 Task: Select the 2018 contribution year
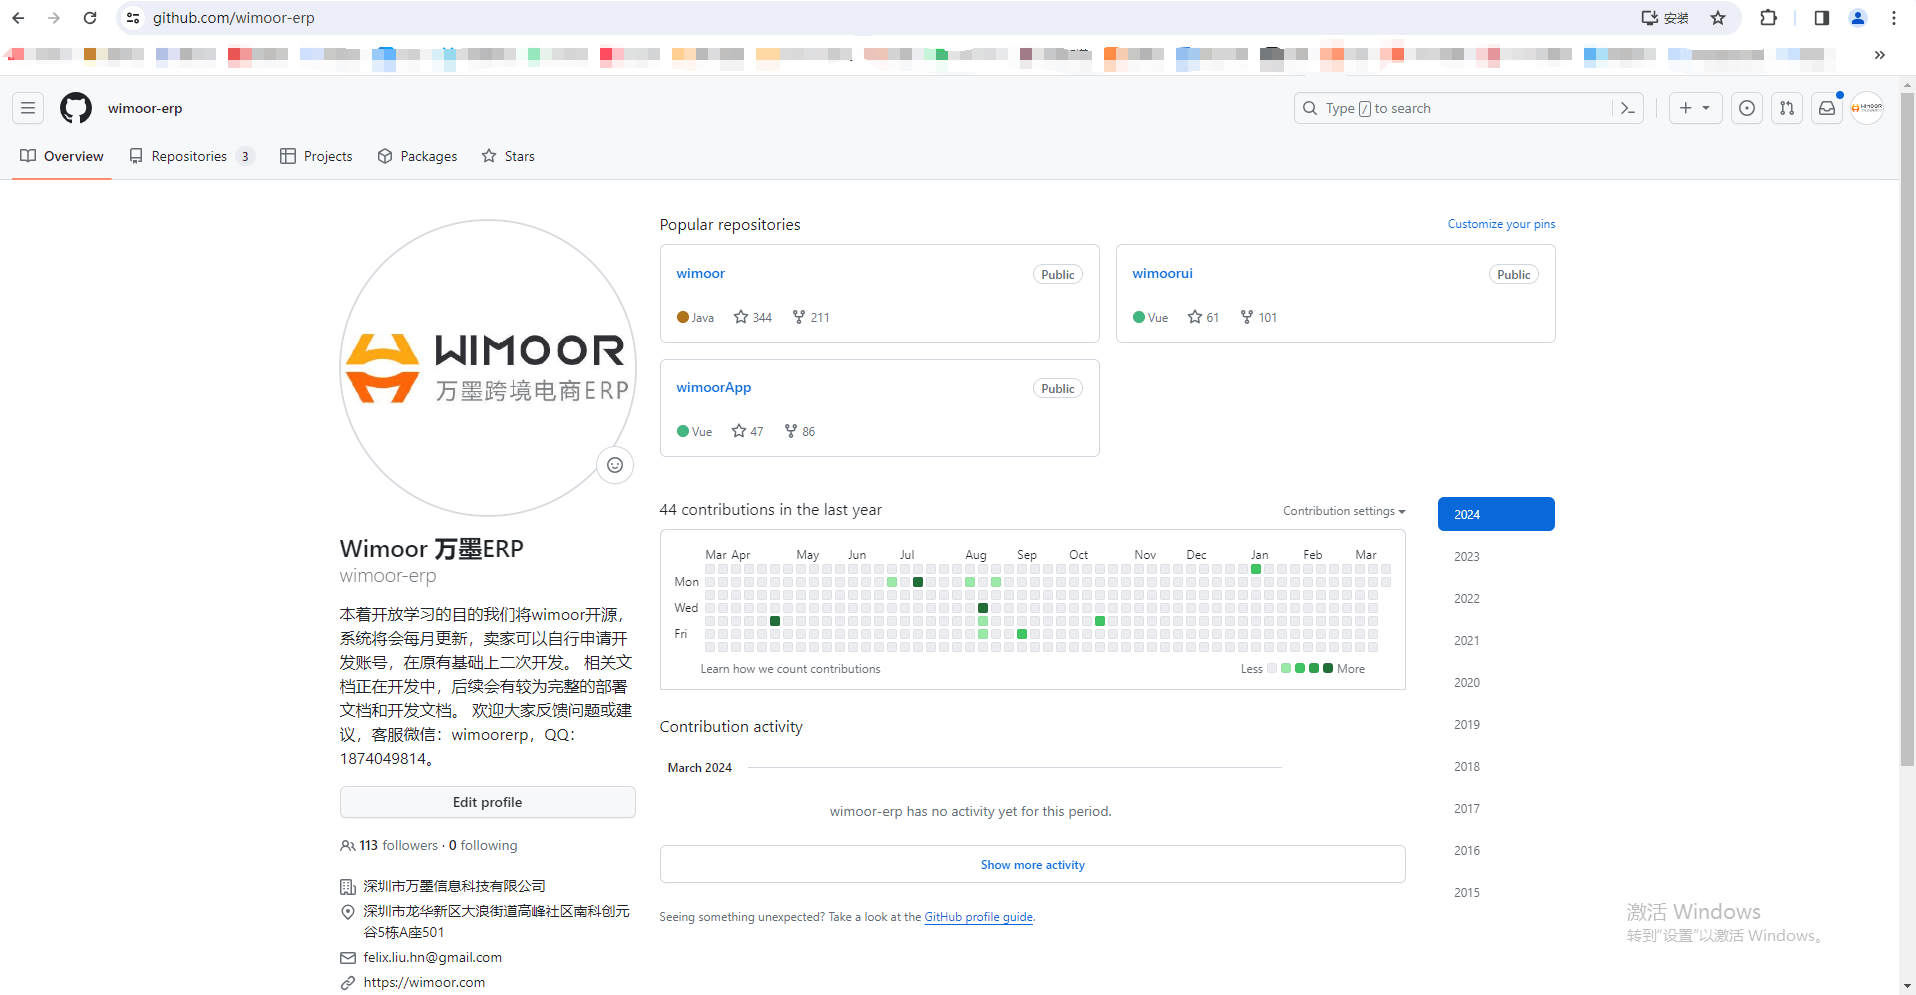tap(1496, 766)
